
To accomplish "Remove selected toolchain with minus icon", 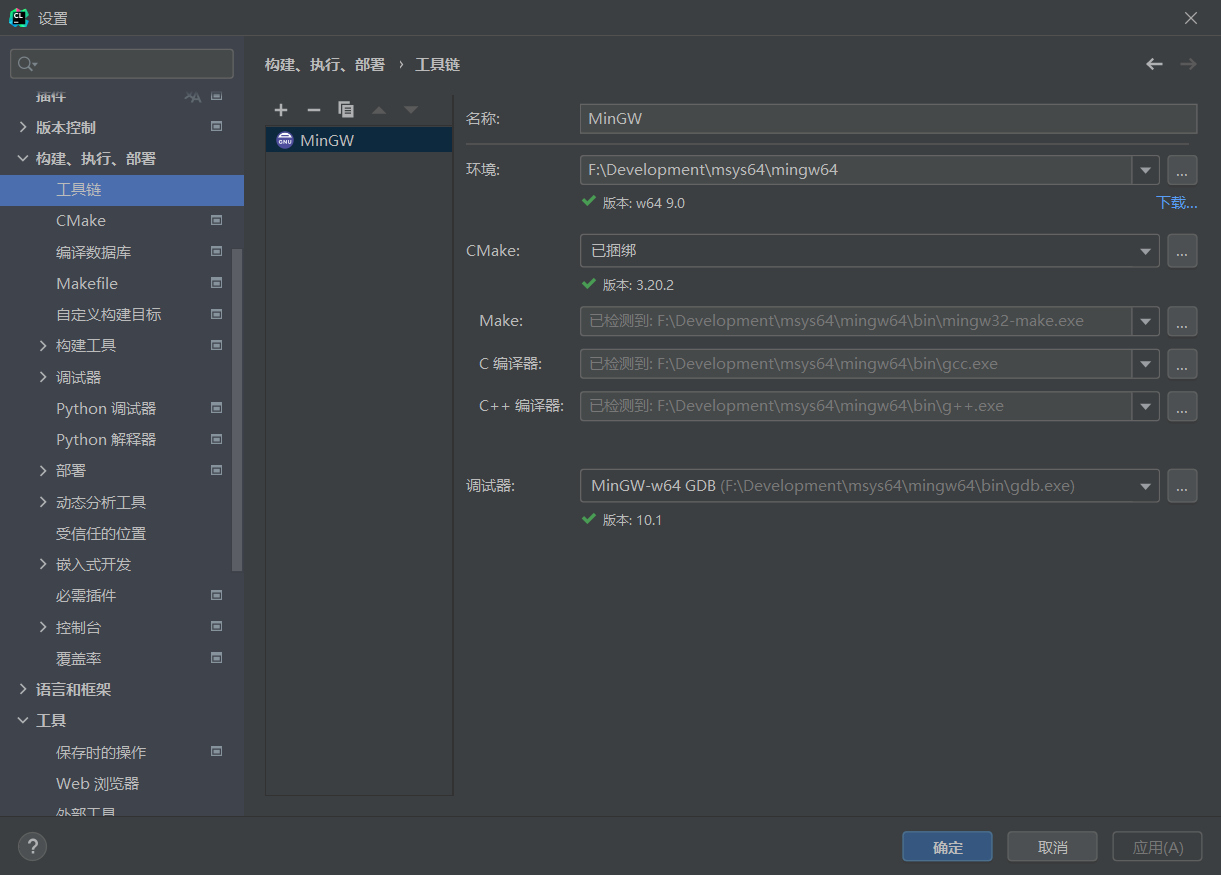I will click(x=314, y=110).
